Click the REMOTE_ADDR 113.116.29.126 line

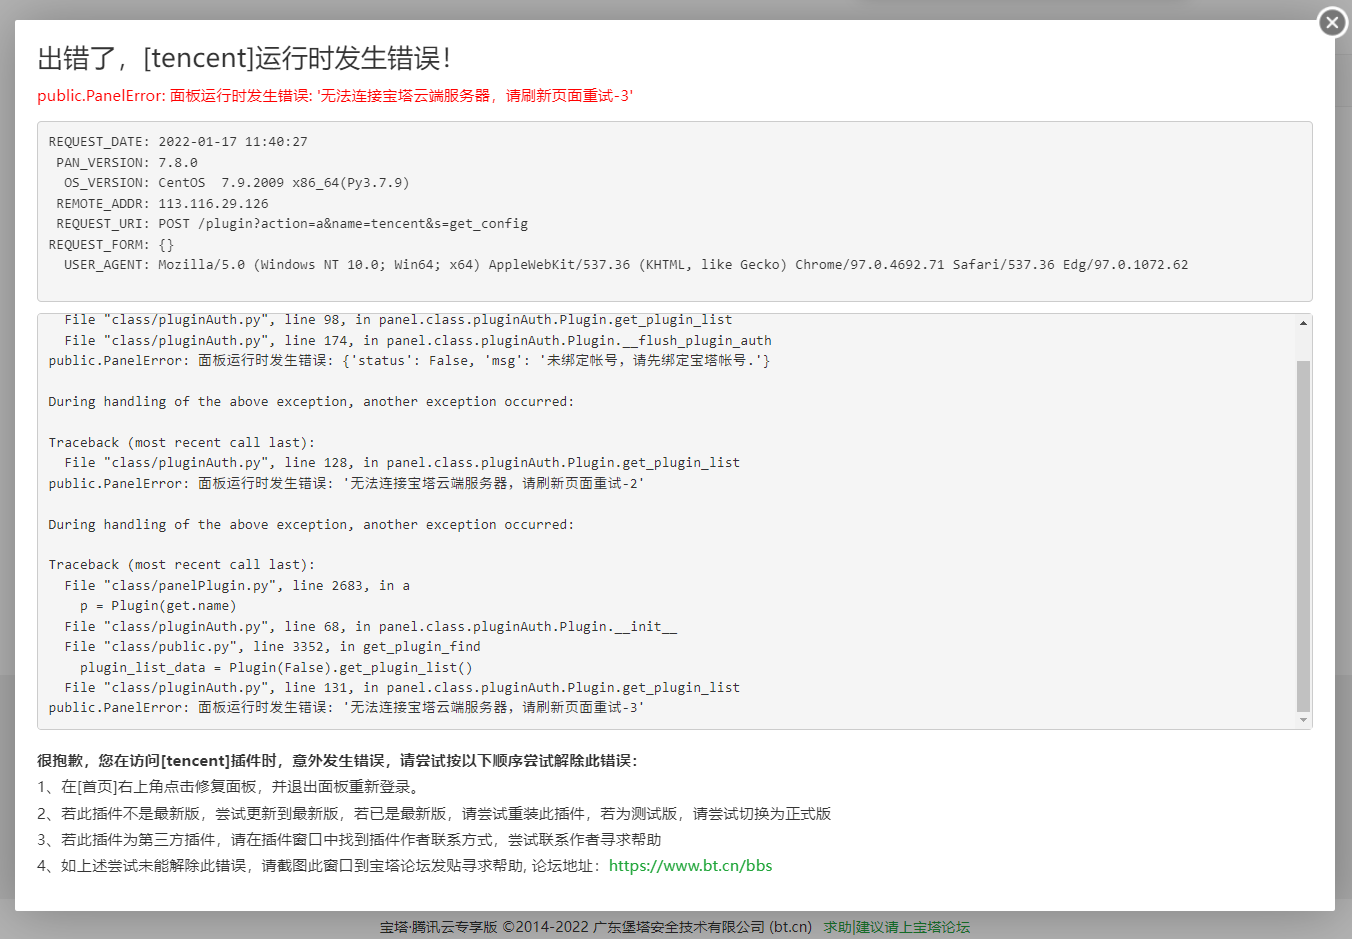(x=162, y=204)
